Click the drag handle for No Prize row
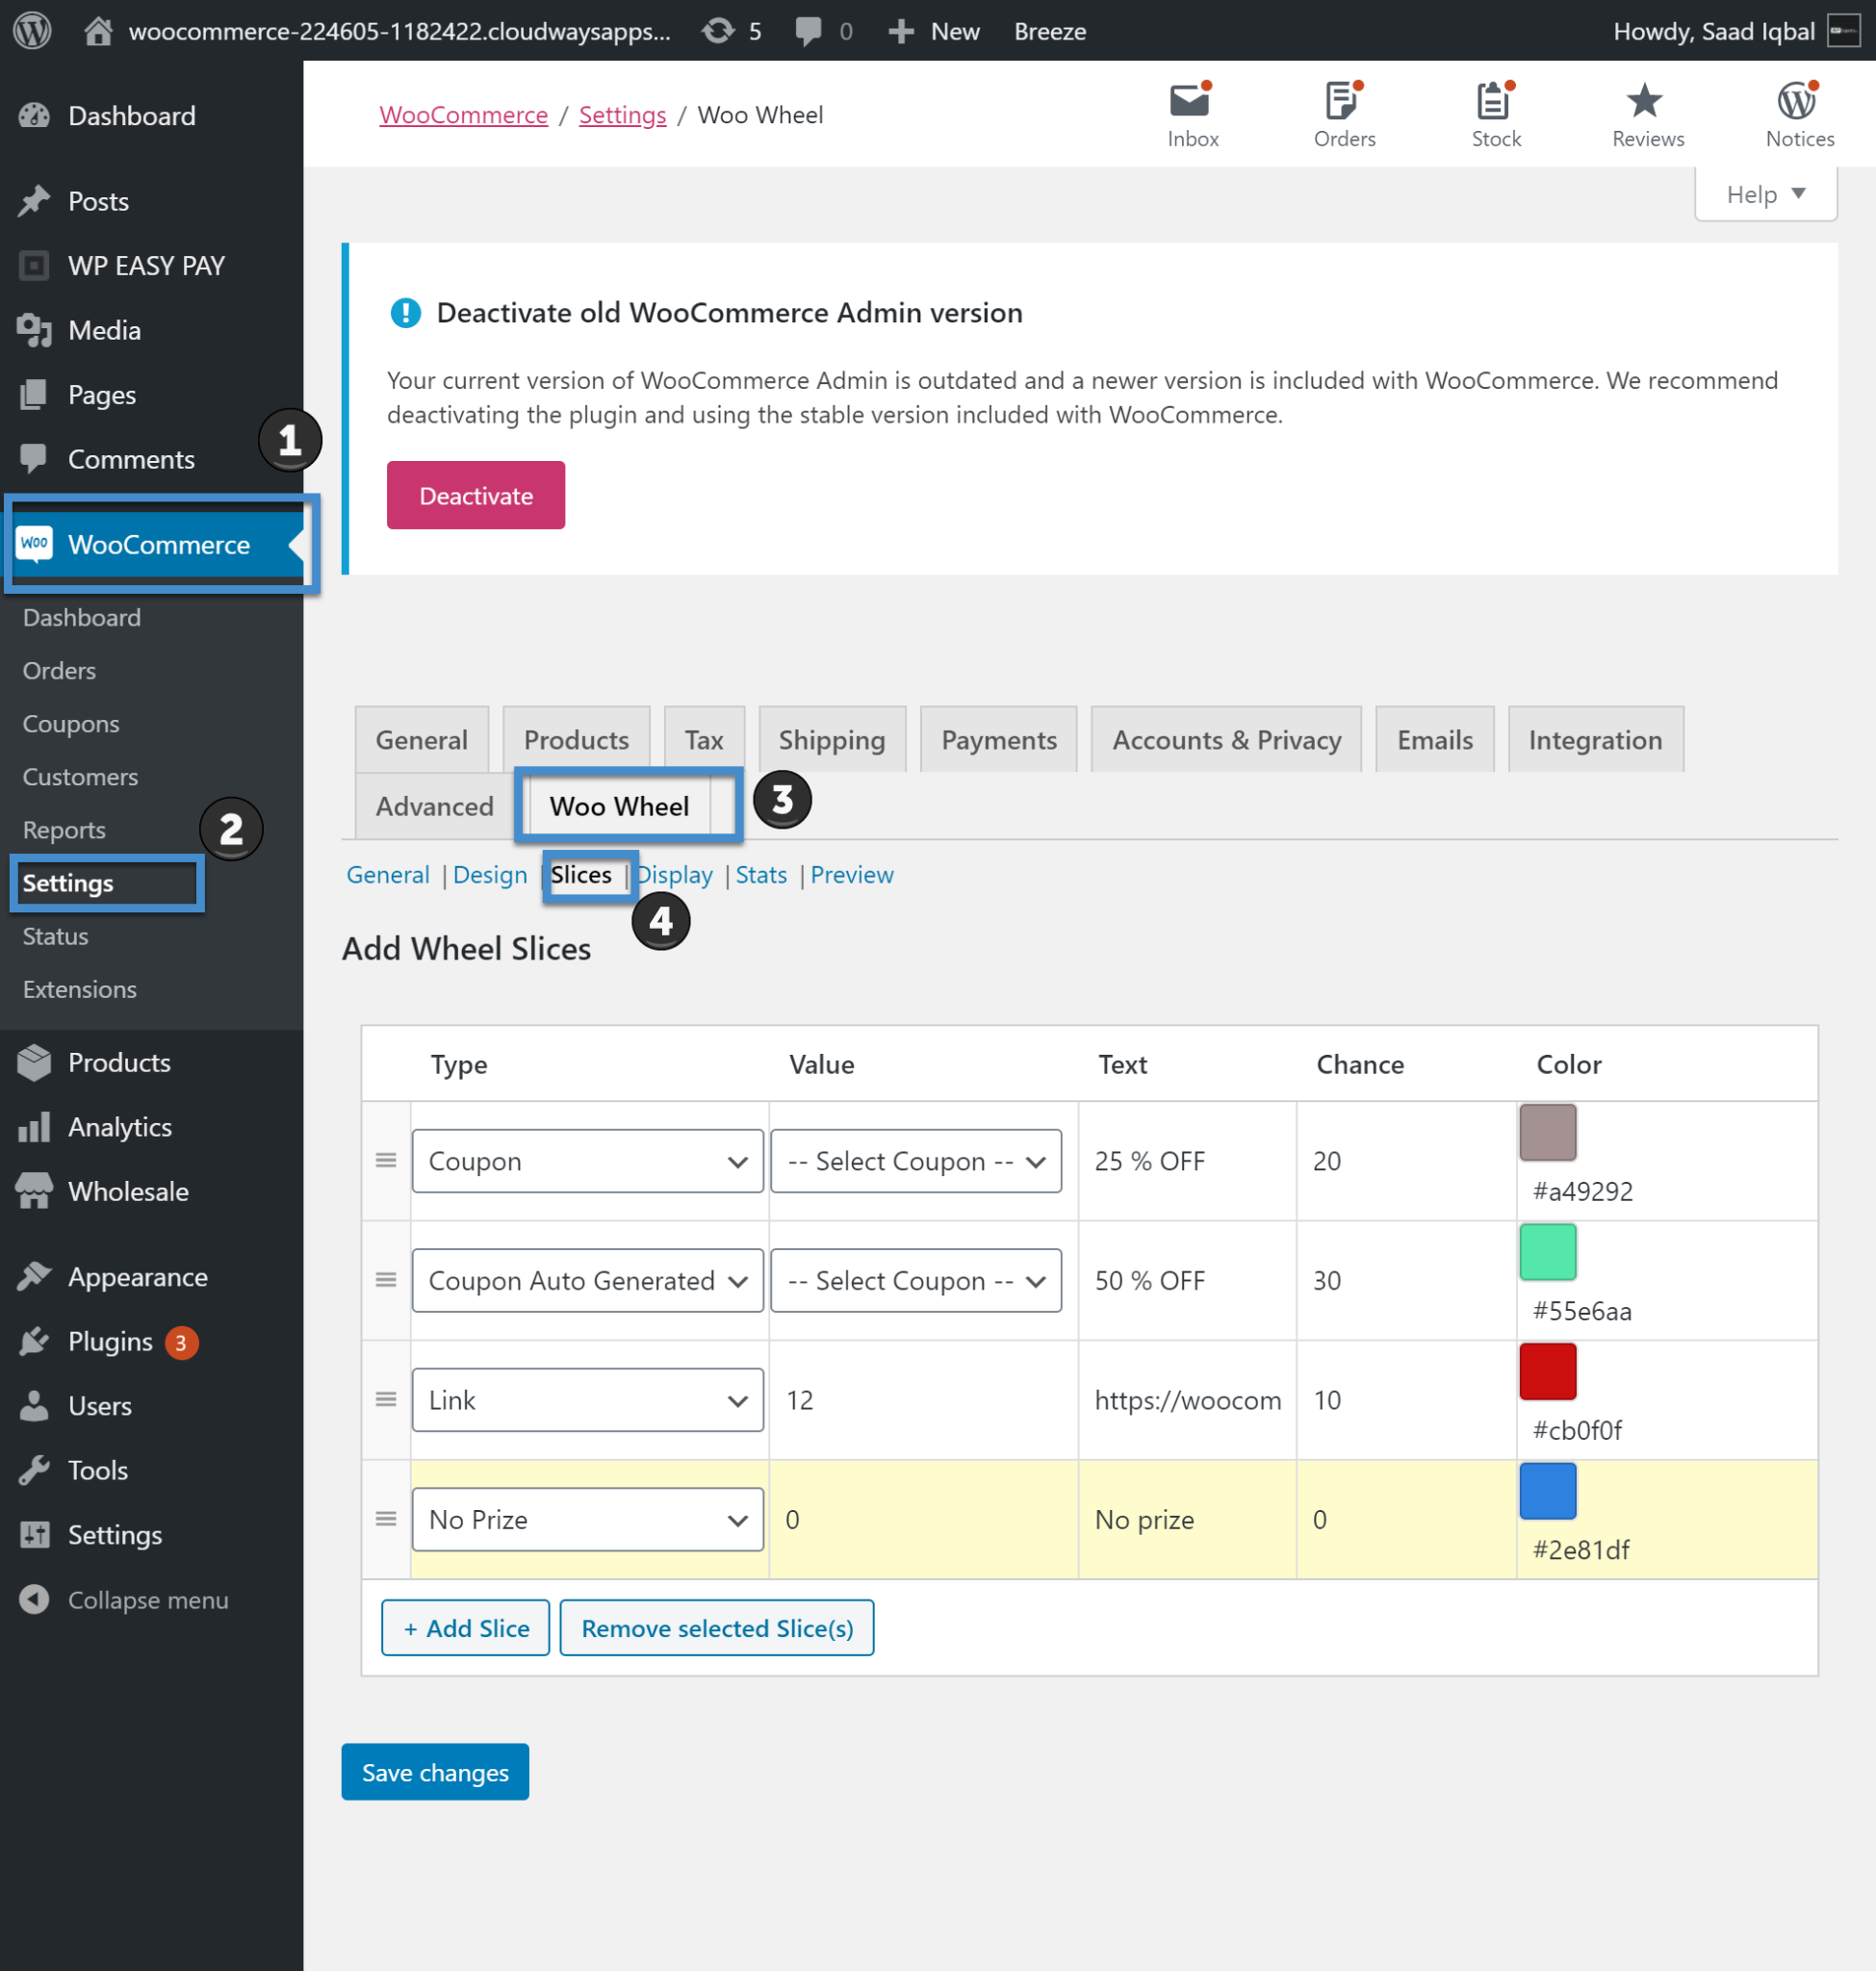The image size is (1876, 1971). 386,1519
